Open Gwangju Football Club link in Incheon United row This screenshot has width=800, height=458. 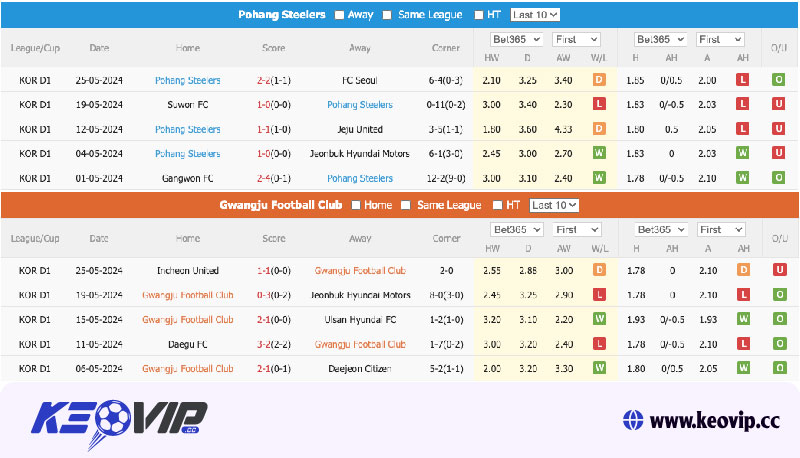pyautogui.click(x=360, y=271)
